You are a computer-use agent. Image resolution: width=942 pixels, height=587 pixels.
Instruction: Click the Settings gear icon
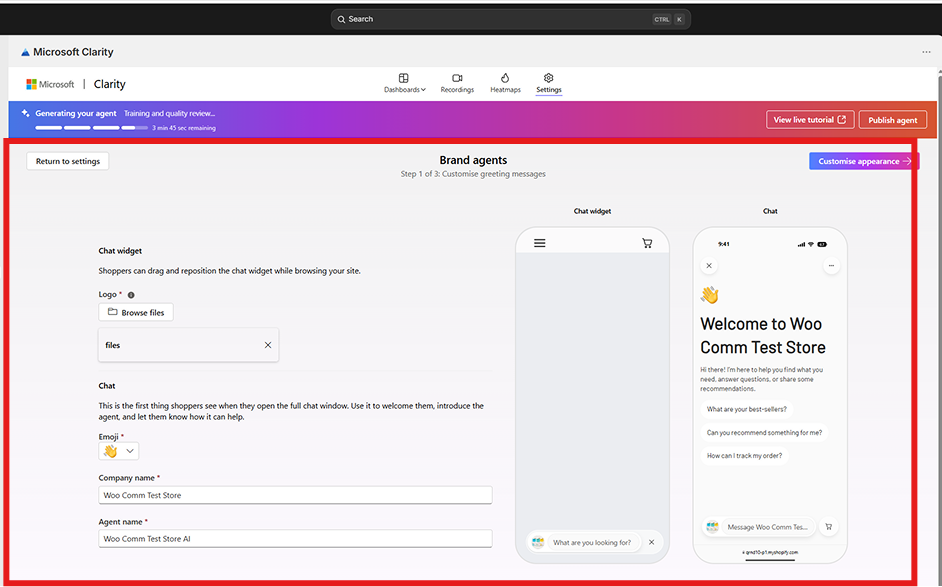548,78
